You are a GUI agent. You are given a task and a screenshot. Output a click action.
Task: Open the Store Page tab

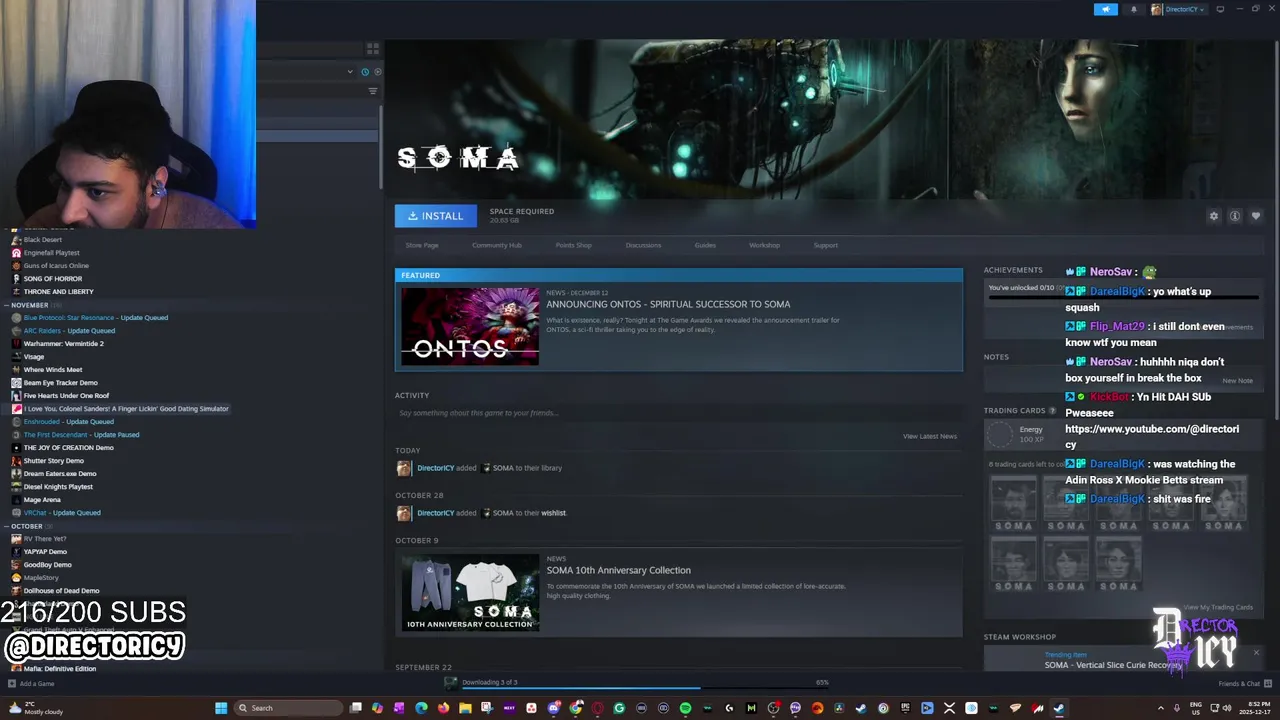coord(422,245)
